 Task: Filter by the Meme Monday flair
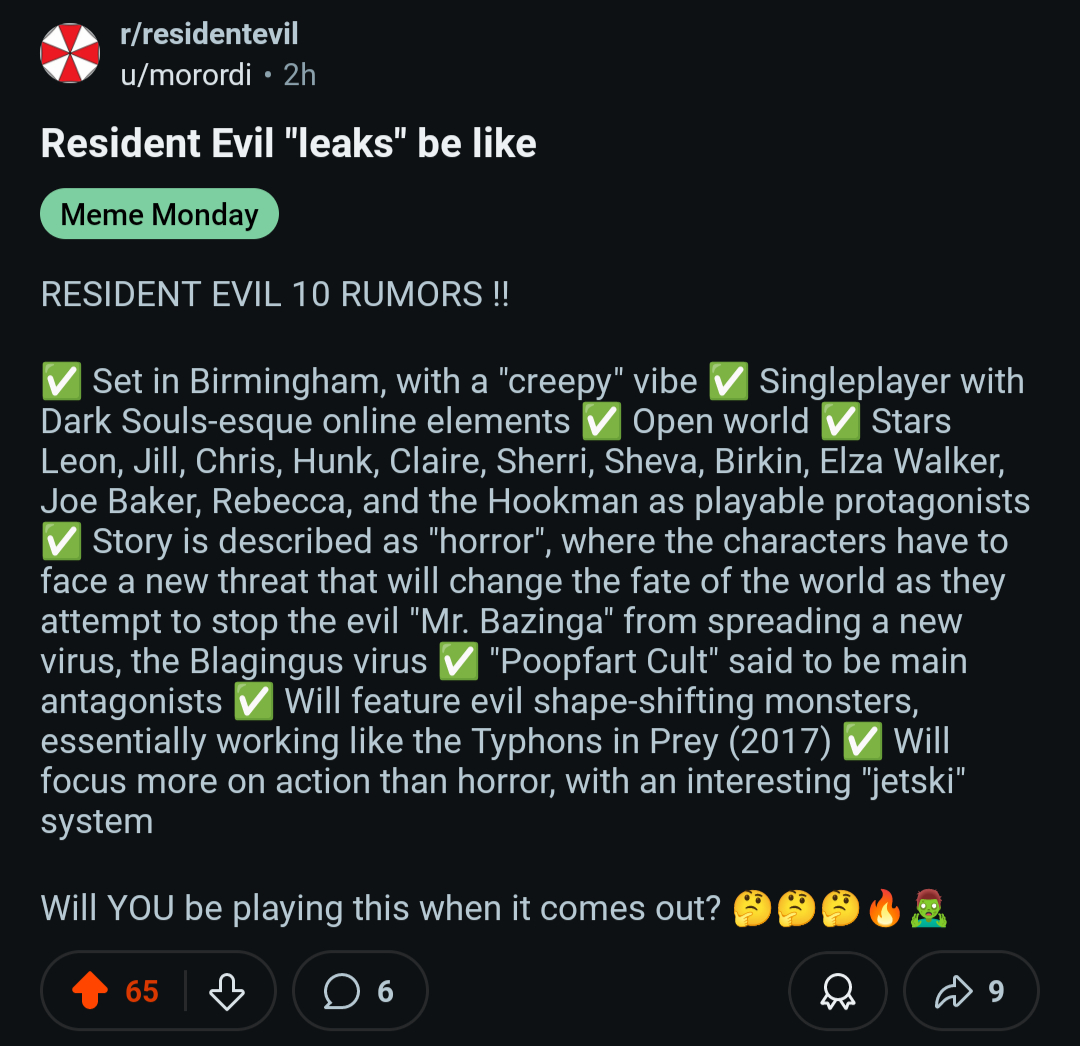coord(159,214)
